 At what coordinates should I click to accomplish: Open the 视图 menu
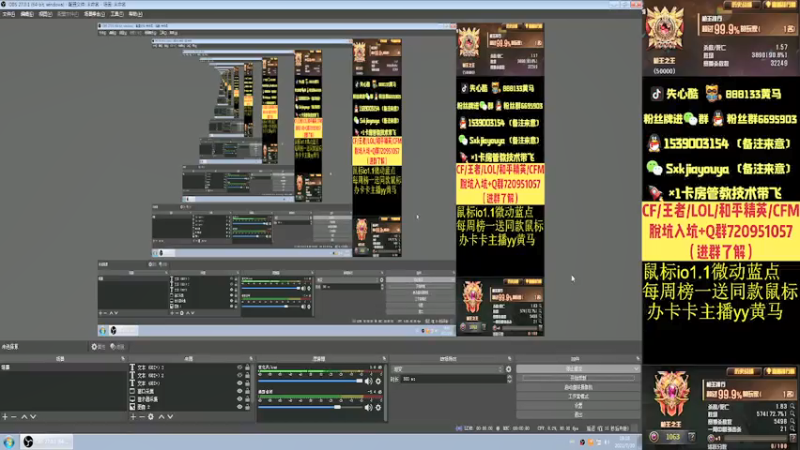(45, 14)
